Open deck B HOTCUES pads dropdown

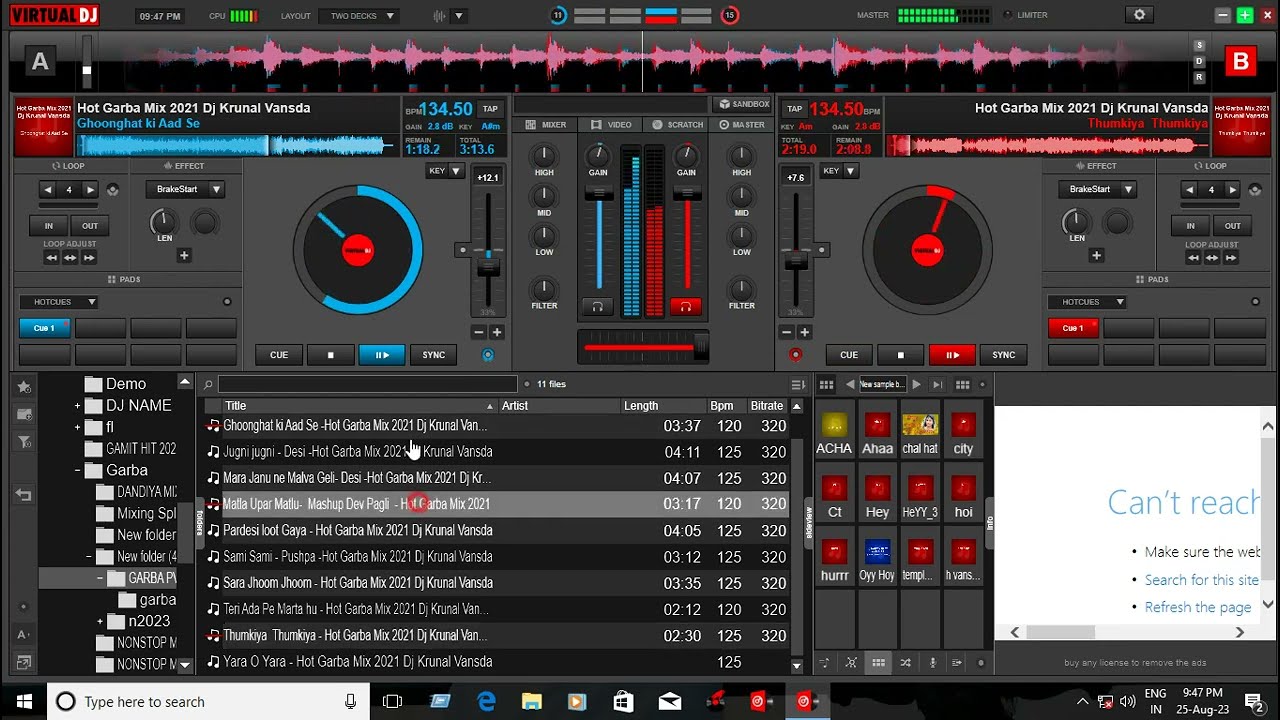point(1086,302)
